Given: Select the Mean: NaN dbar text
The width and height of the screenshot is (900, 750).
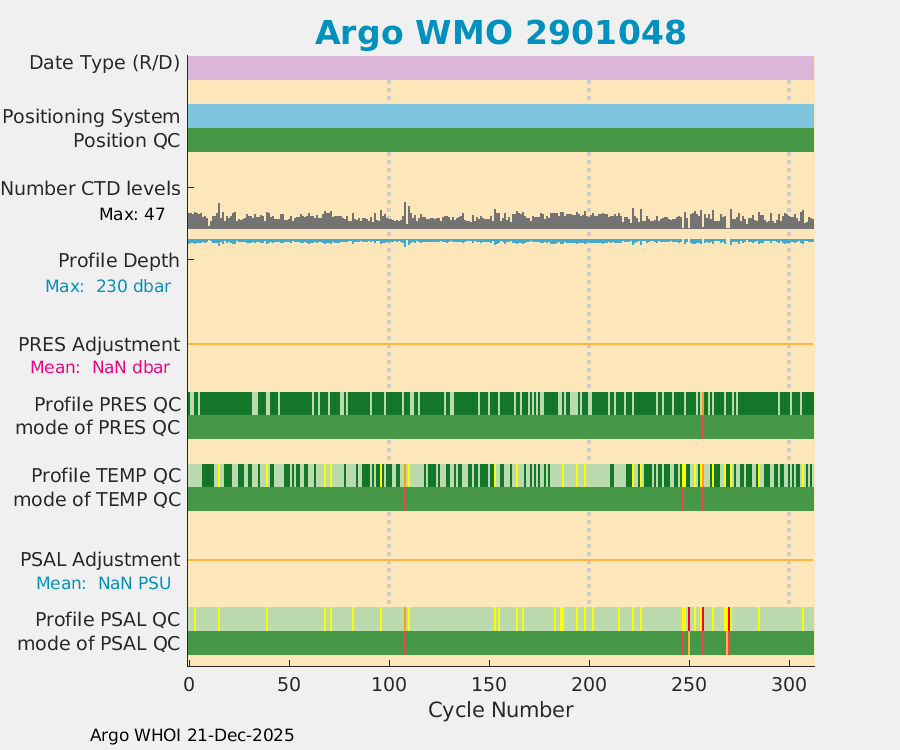Looking at the screenshot, I should click(x=100, y=367).
